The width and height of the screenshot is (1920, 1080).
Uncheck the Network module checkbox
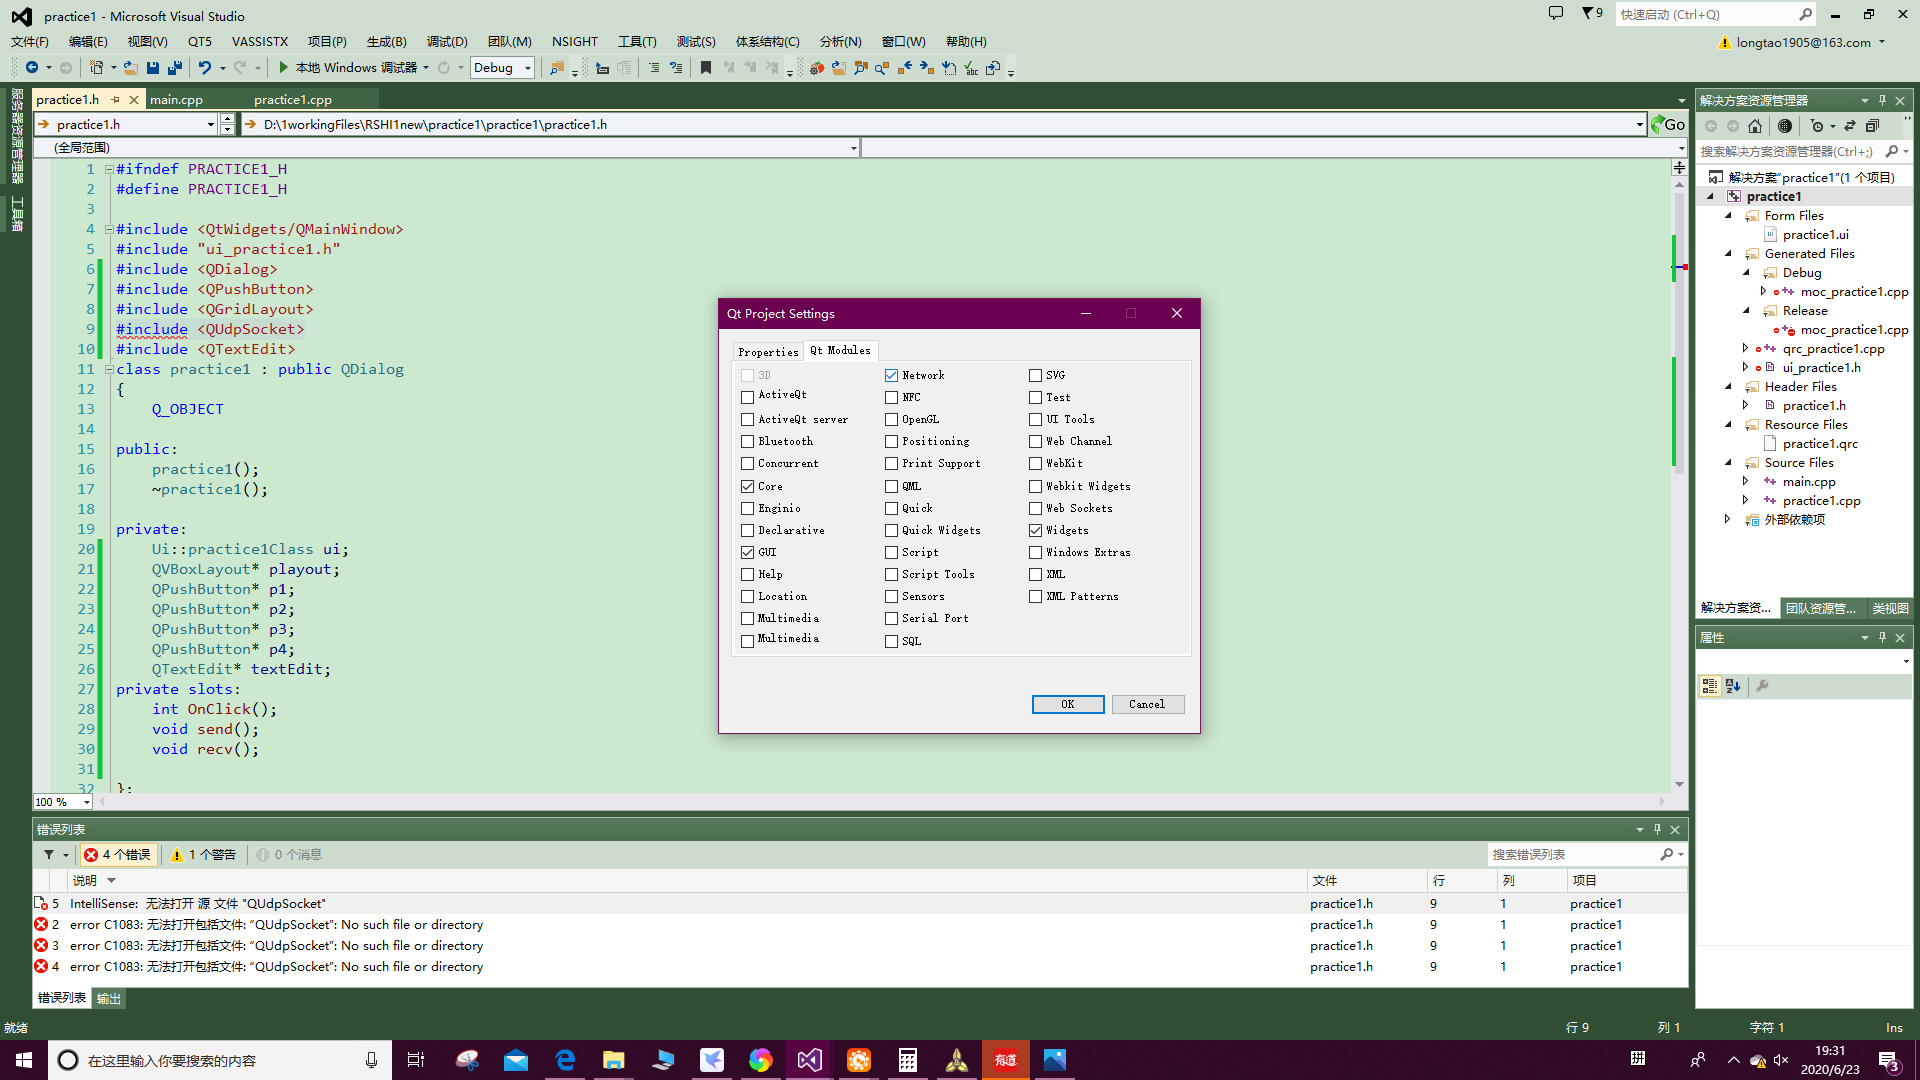891,376
